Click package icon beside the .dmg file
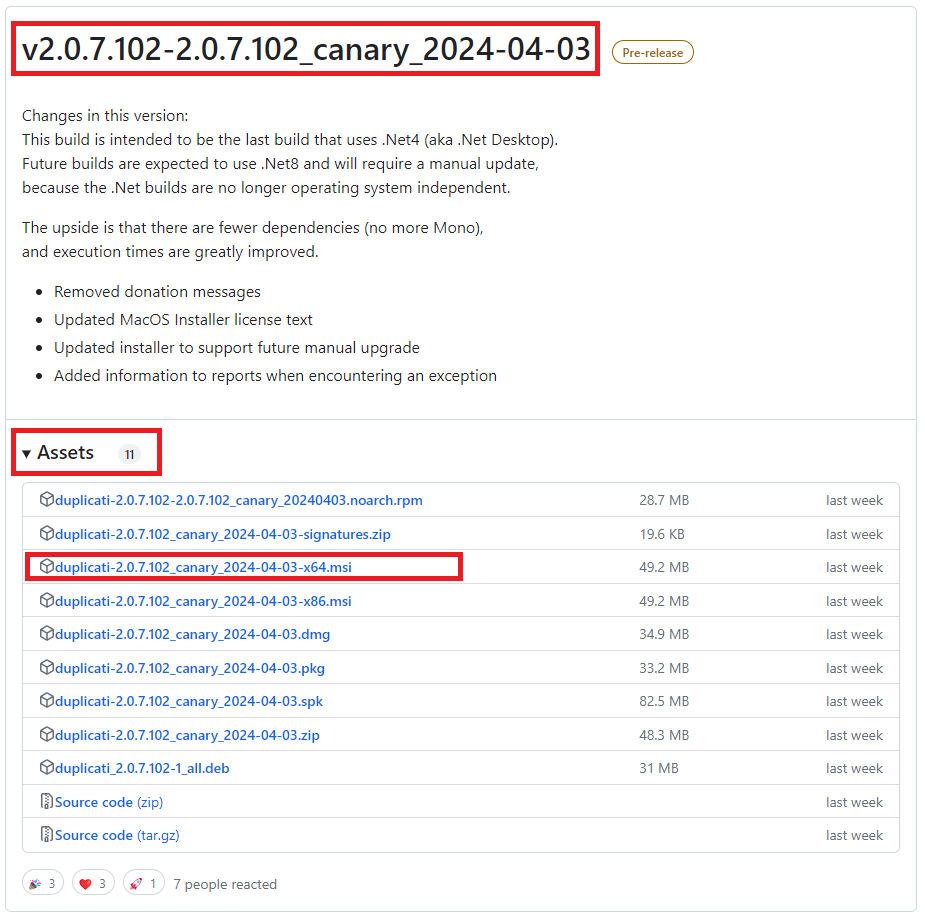Image resolution: width=925 pixels, height=918 pixels. (x=47, y=634)
